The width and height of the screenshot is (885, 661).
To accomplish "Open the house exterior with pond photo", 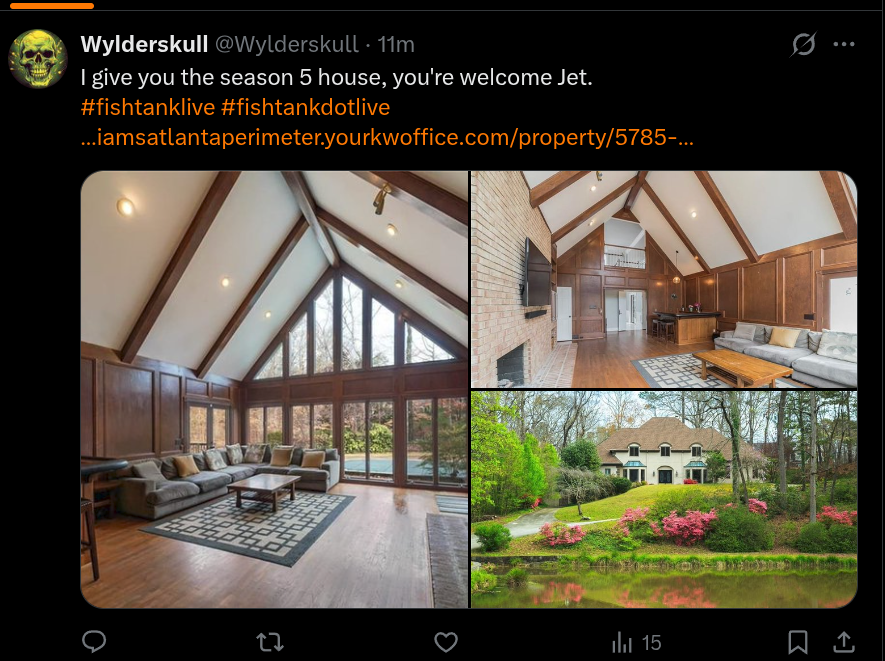I will (664, 500).
